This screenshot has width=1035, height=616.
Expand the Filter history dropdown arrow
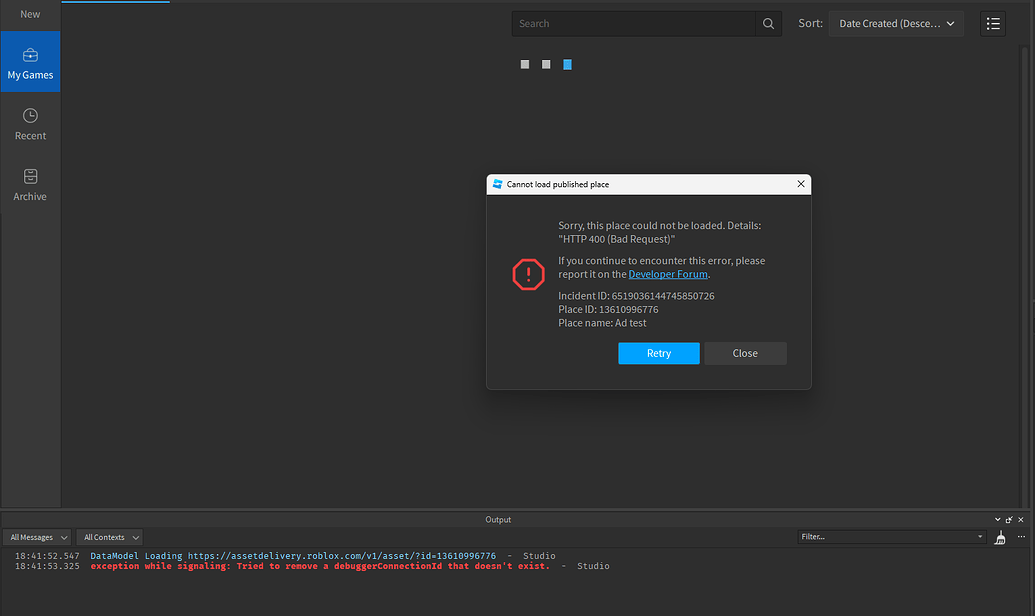[980, 537]
